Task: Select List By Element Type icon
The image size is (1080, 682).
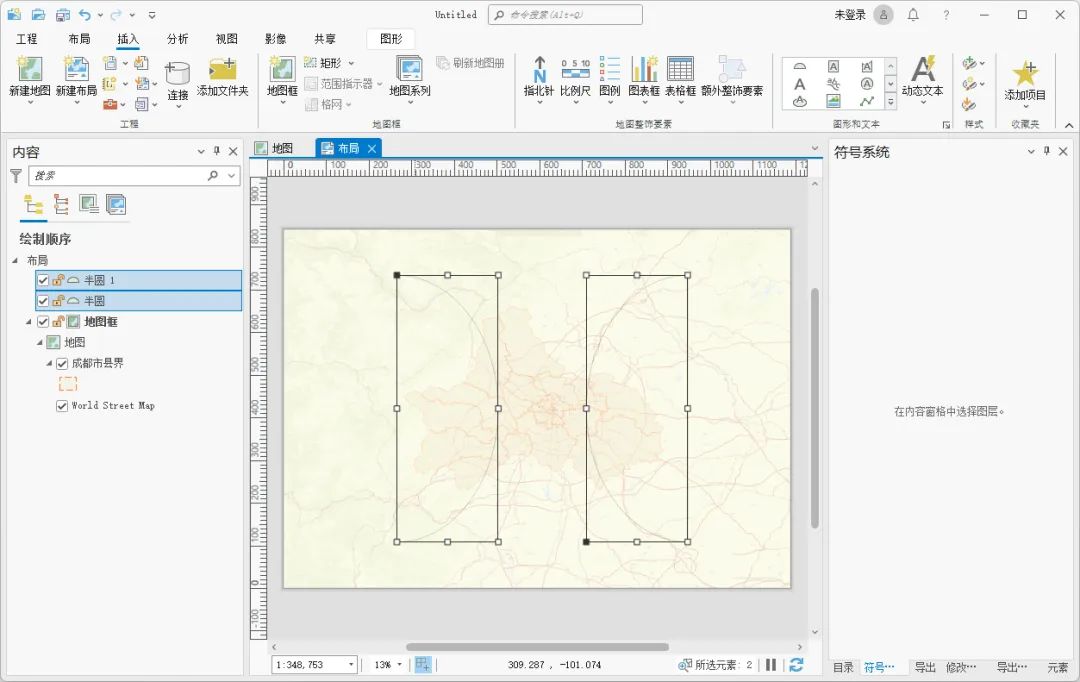Action: click(x=61, y=205)
